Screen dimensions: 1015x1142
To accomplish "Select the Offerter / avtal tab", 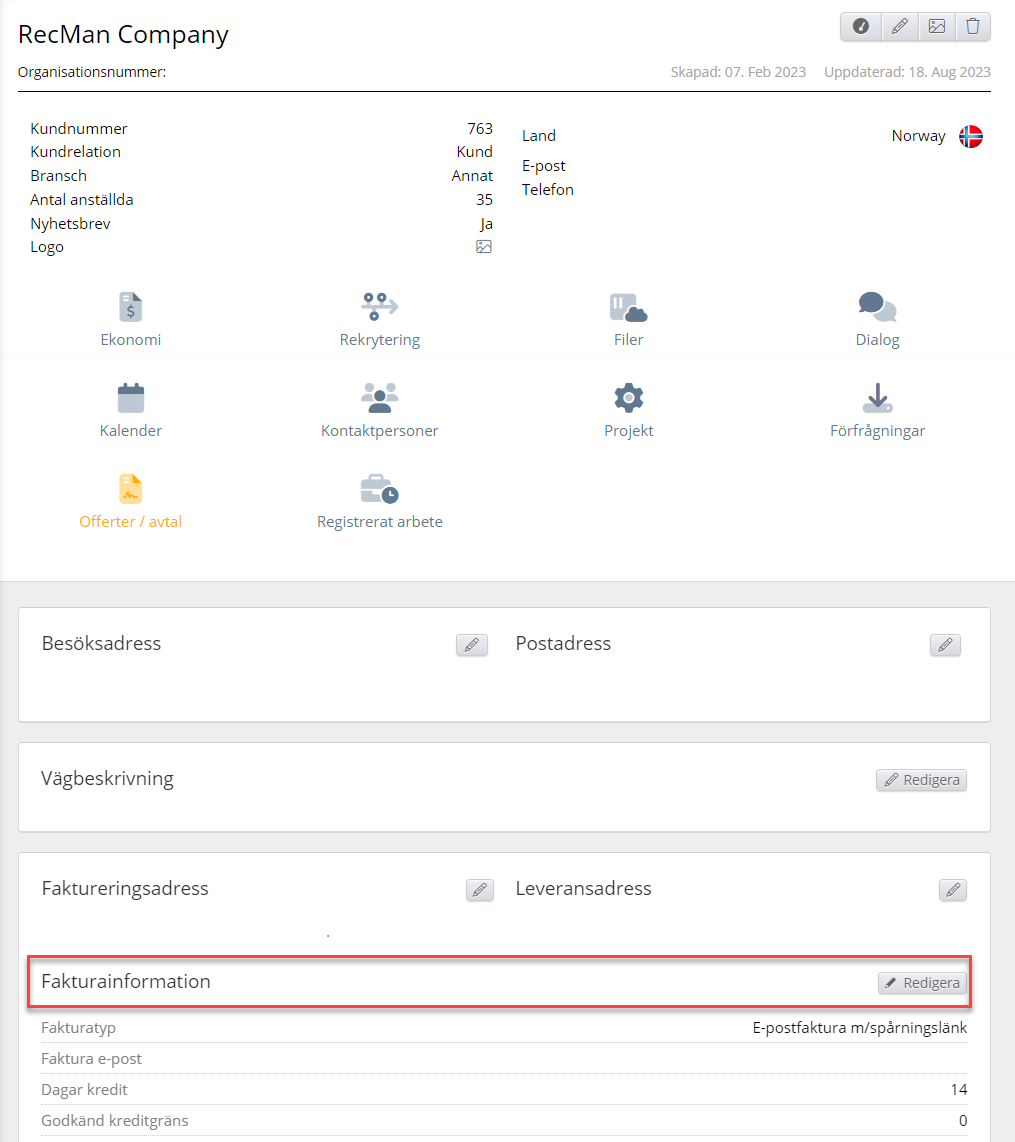I will pyautogui.click(x=130, y=501).
